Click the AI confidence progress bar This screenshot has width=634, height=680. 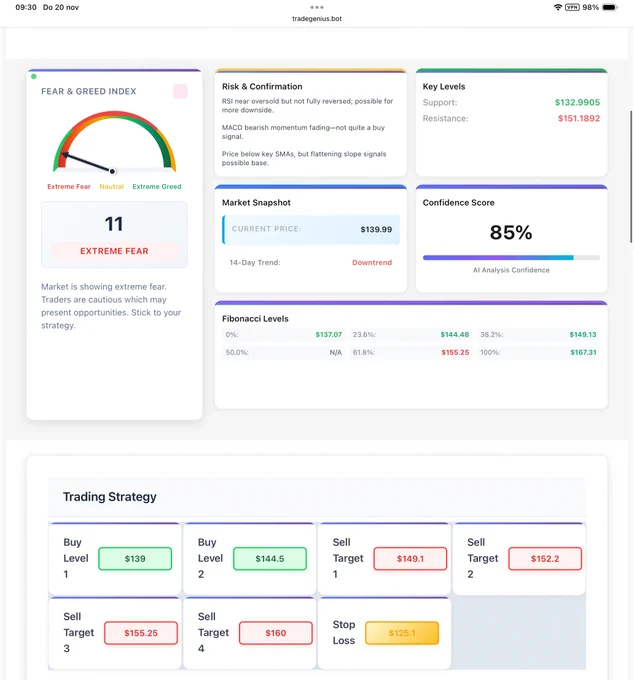pos(511,258)
